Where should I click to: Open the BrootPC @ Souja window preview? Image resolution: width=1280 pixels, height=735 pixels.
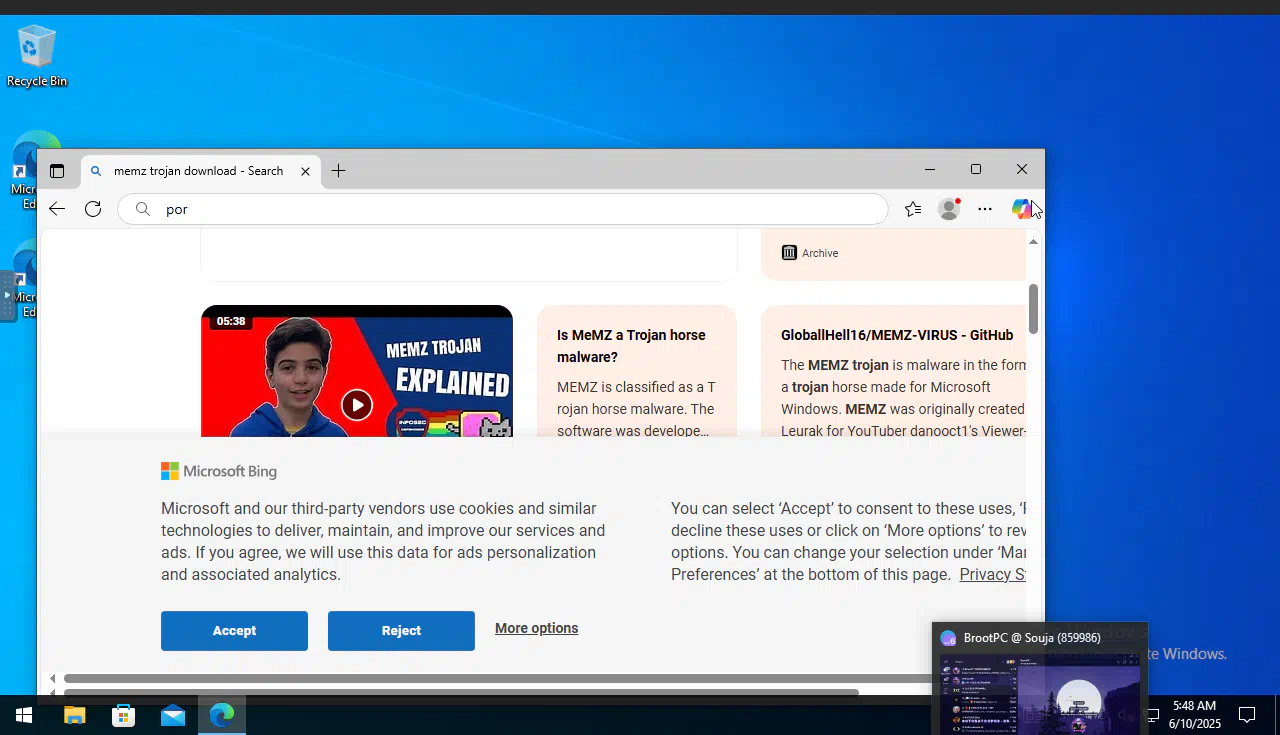[1040, 678]
